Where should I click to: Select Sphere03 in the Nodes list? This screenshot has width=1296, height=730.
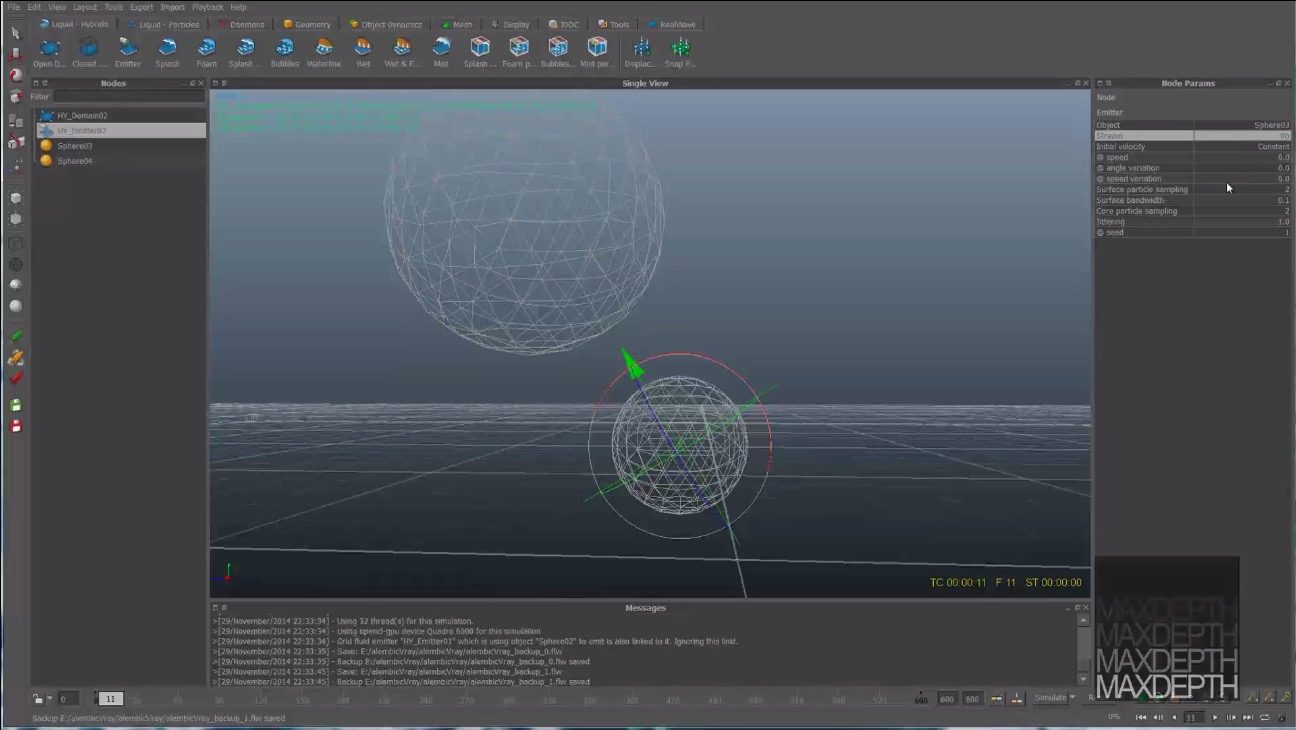[x=120, y=145]
